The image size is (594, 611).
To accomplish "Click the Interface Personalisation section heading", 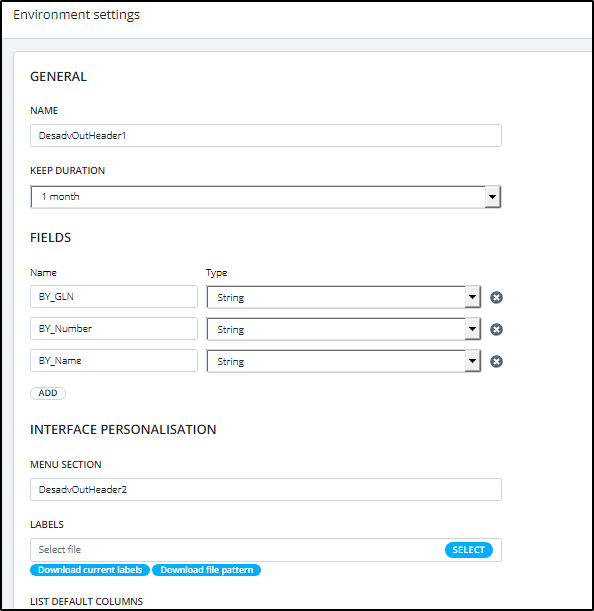I will click(123, 429).
